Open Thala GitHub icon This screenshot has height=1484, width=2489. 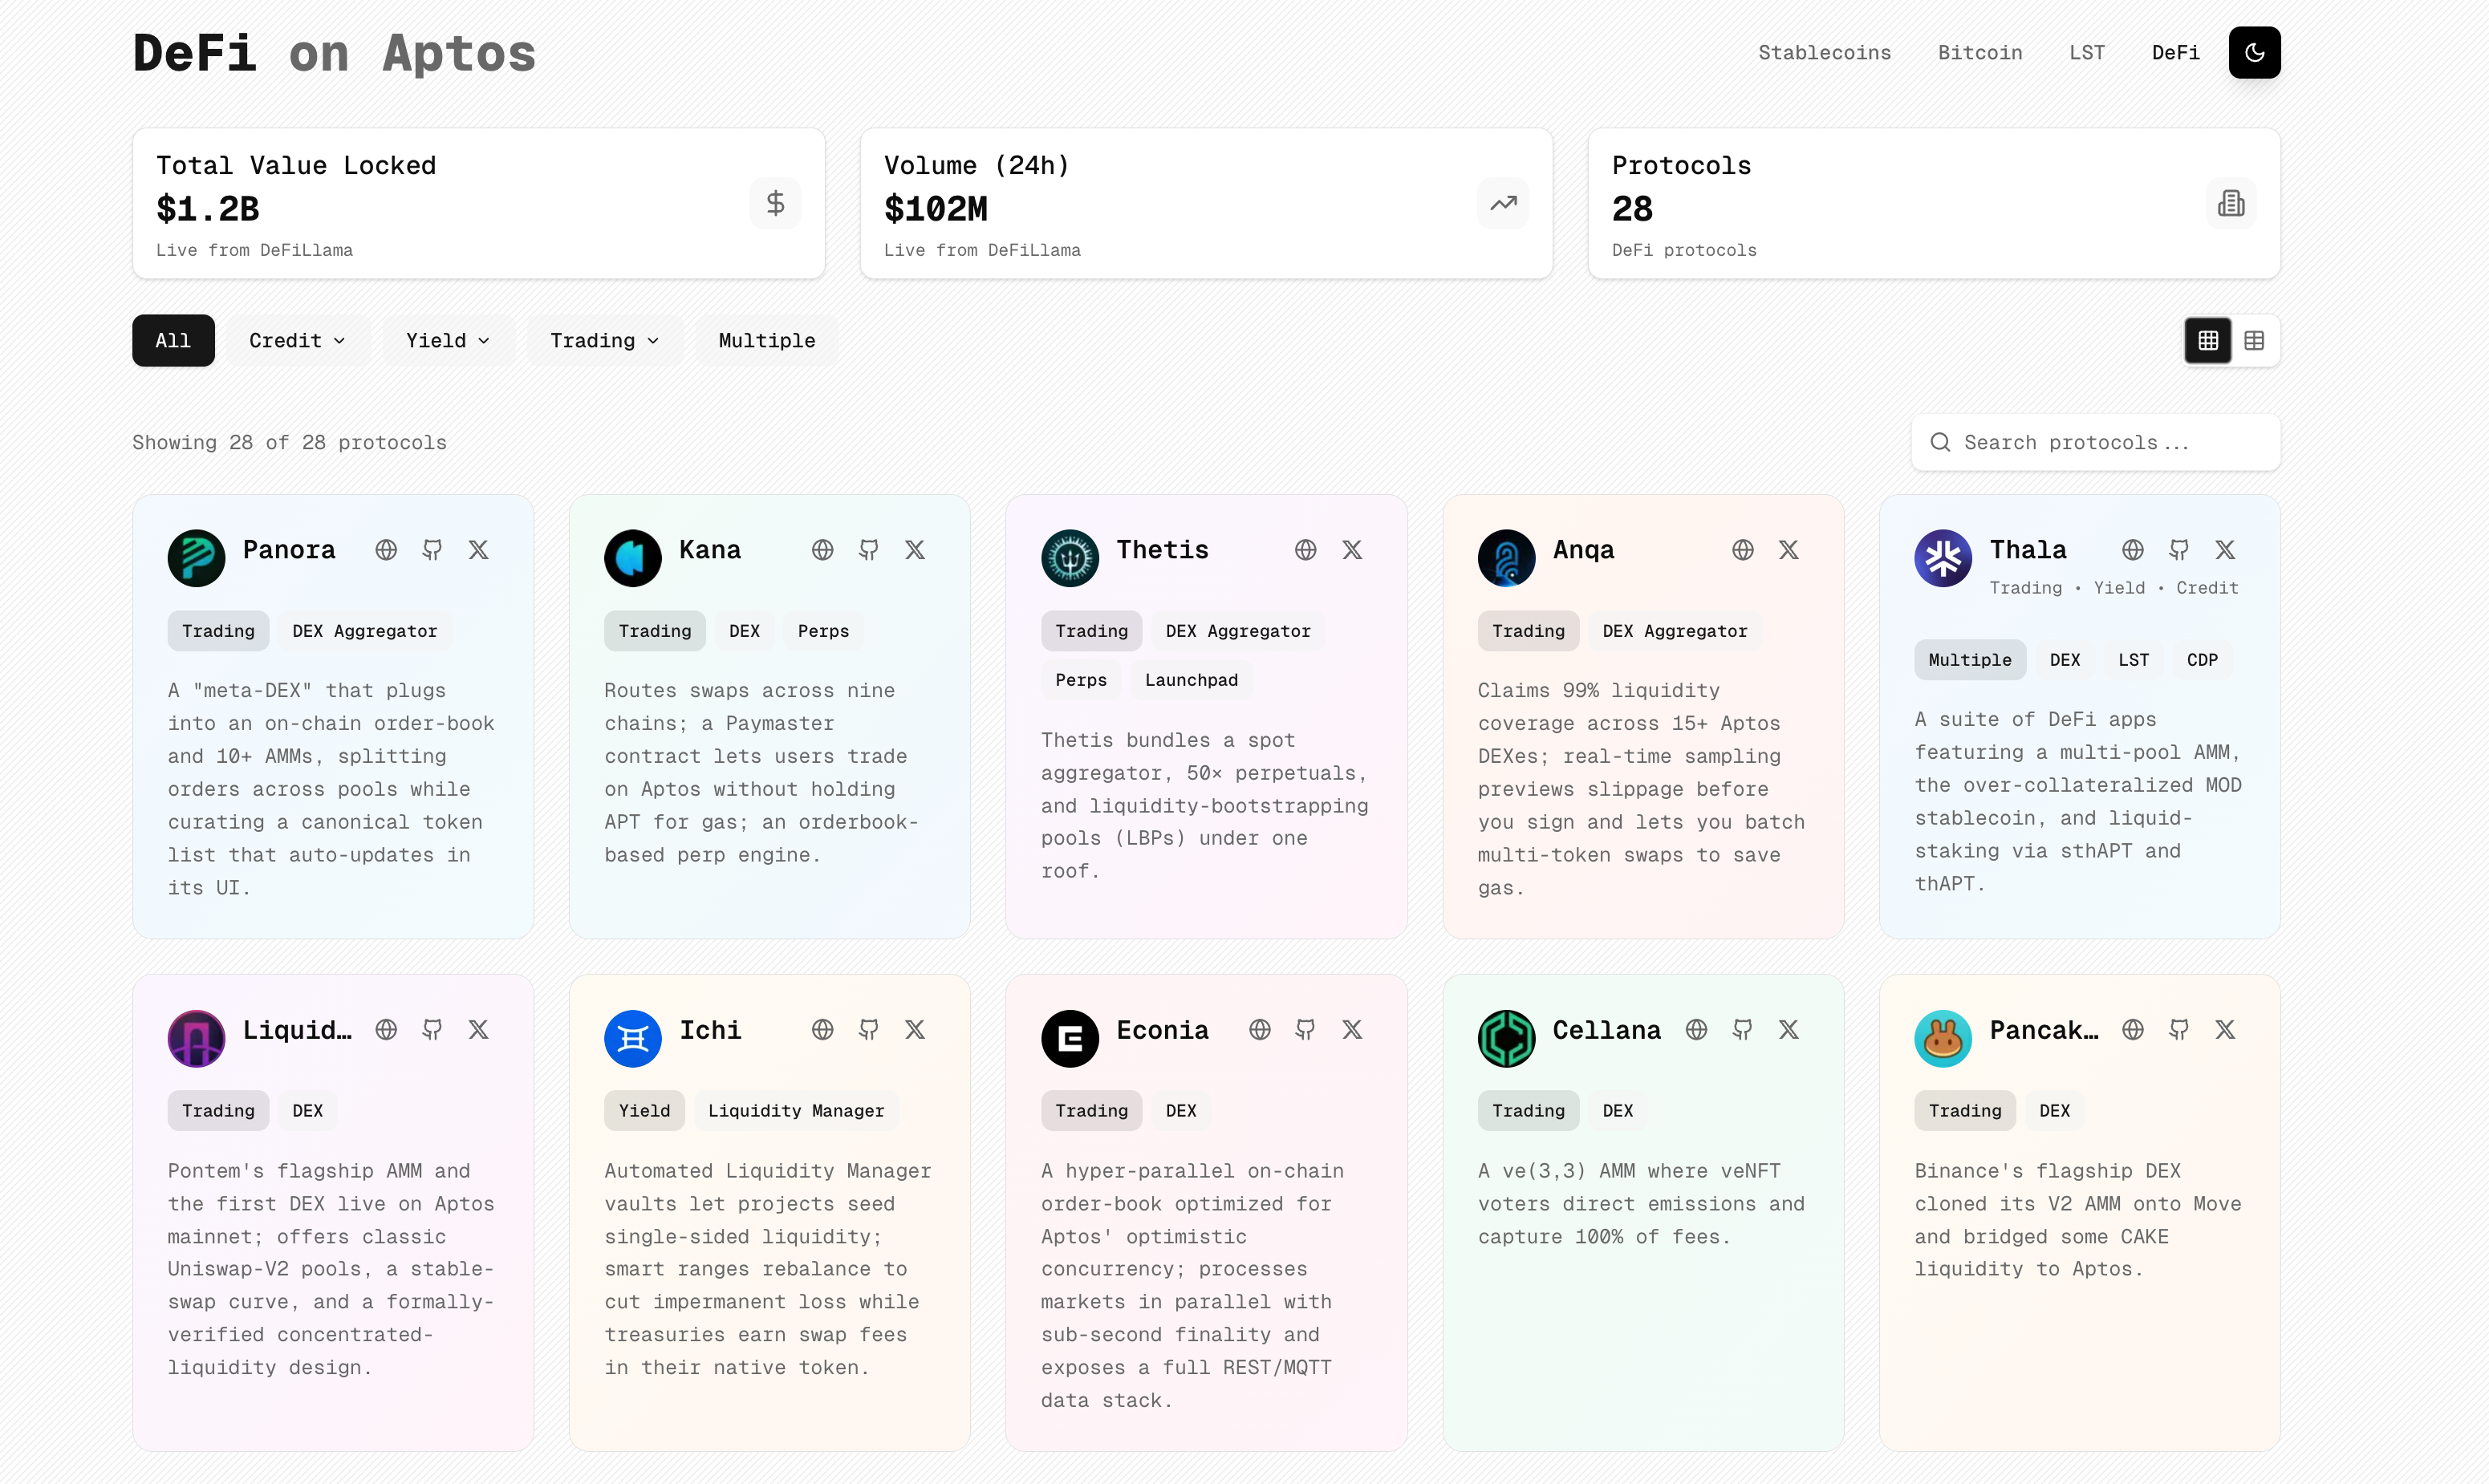coord(2178,550)
